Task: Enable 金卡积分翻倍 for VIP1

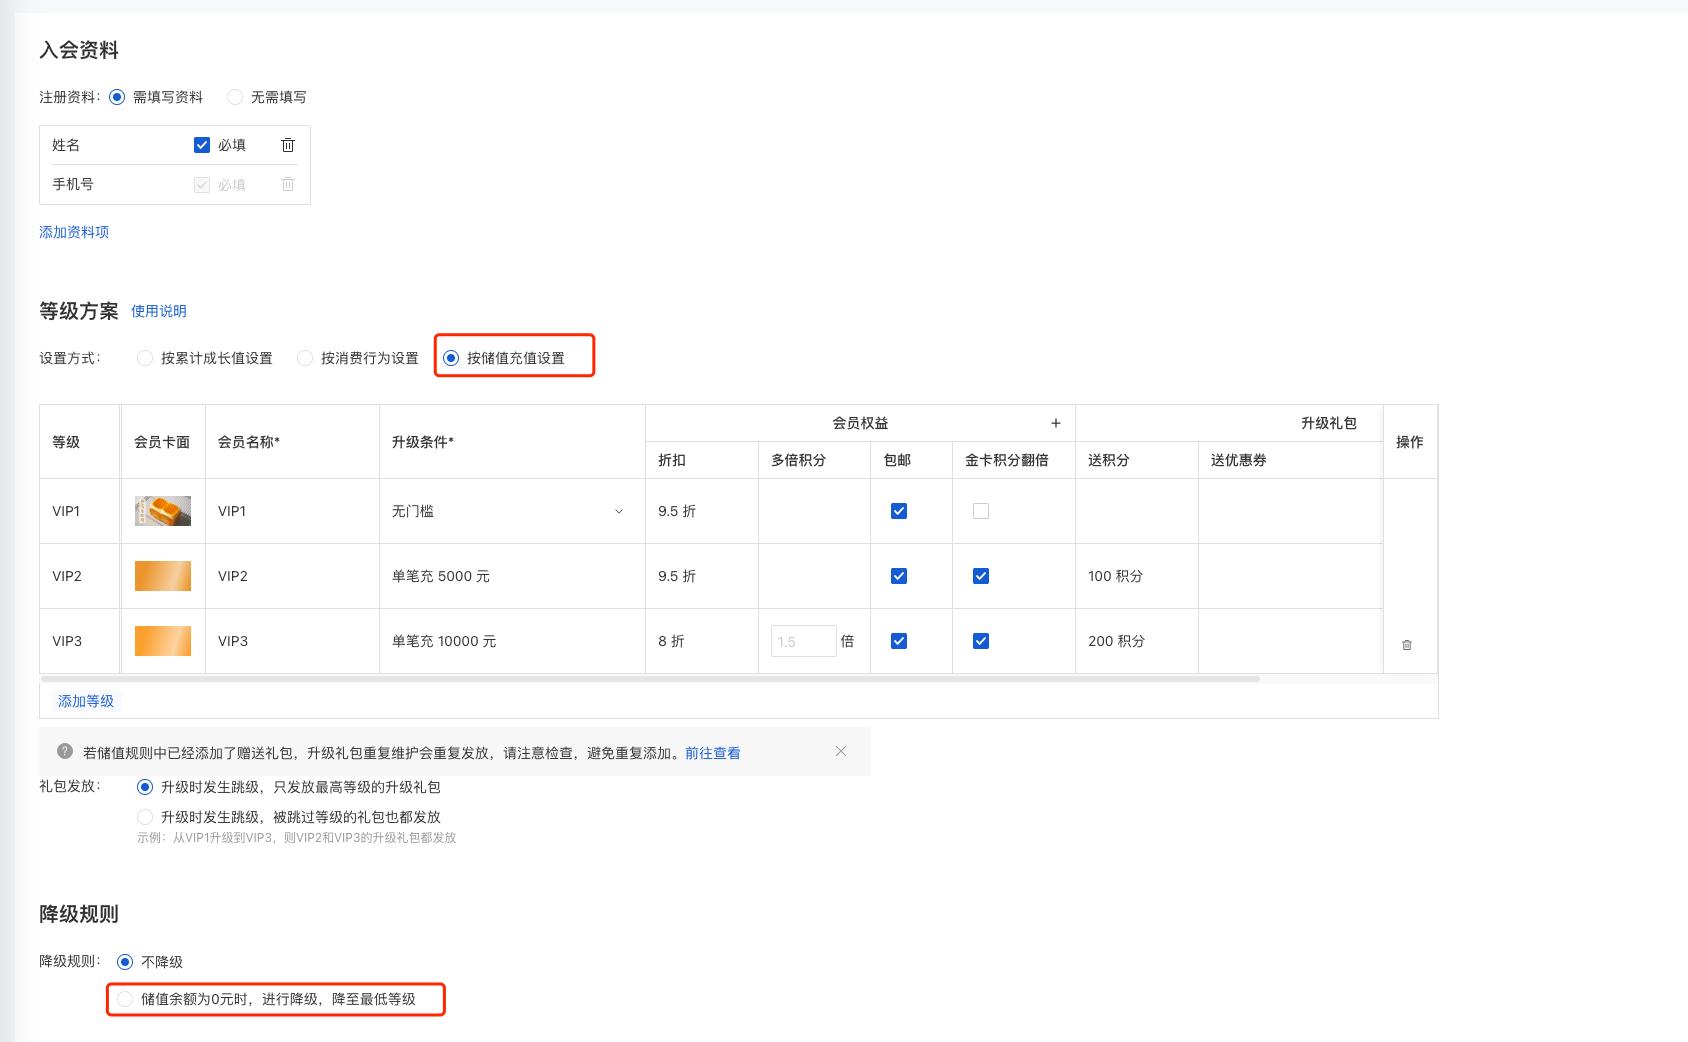Action: pyautogui.click(x=981, y=511)
